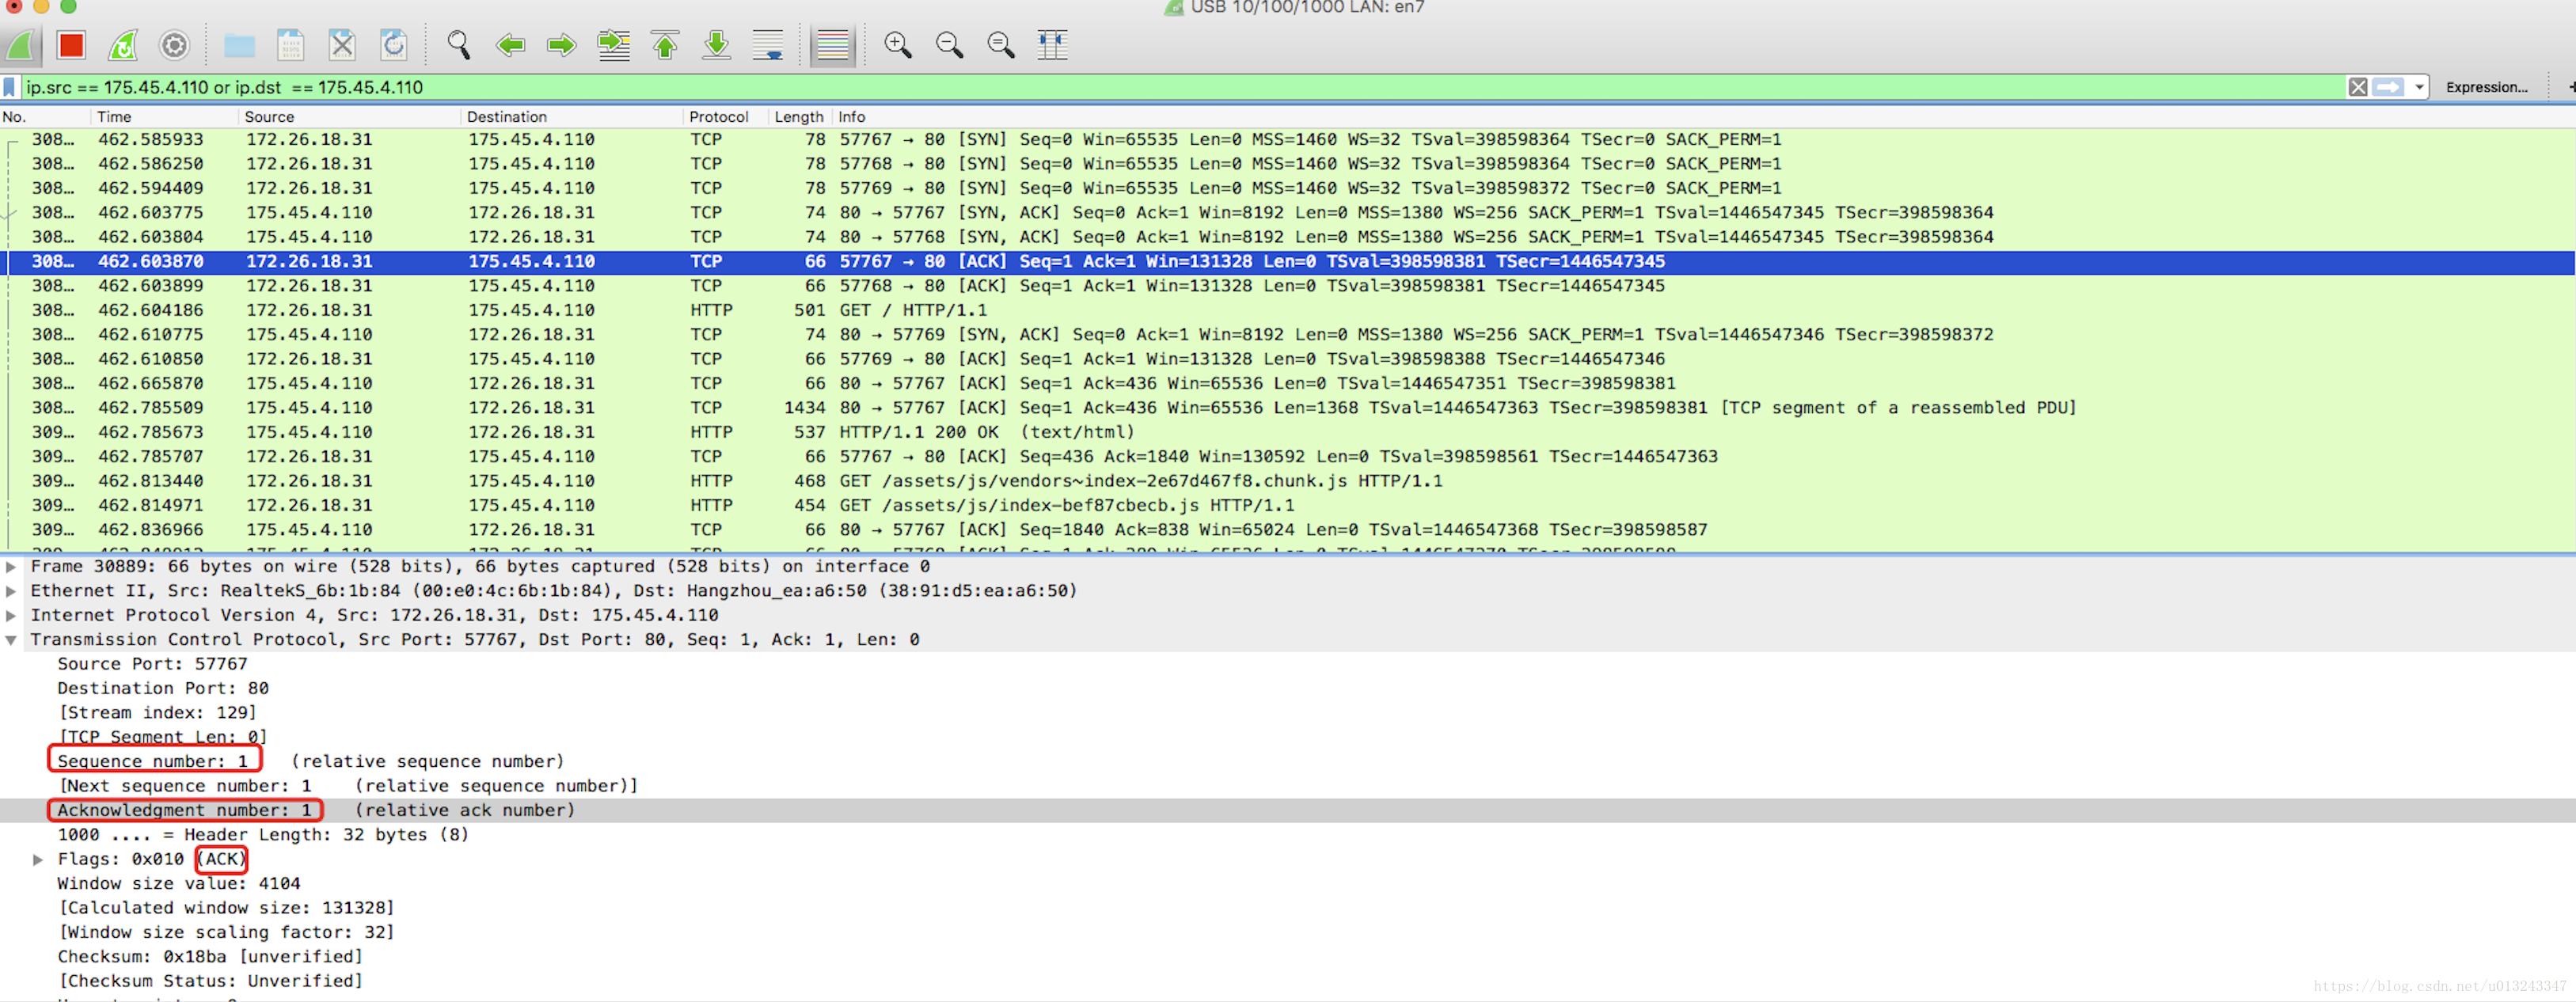The width and height of the screenshot is (2576, 1002).
Task: Open the filter Expression dialog
Action: click(x=2486, y=87)
